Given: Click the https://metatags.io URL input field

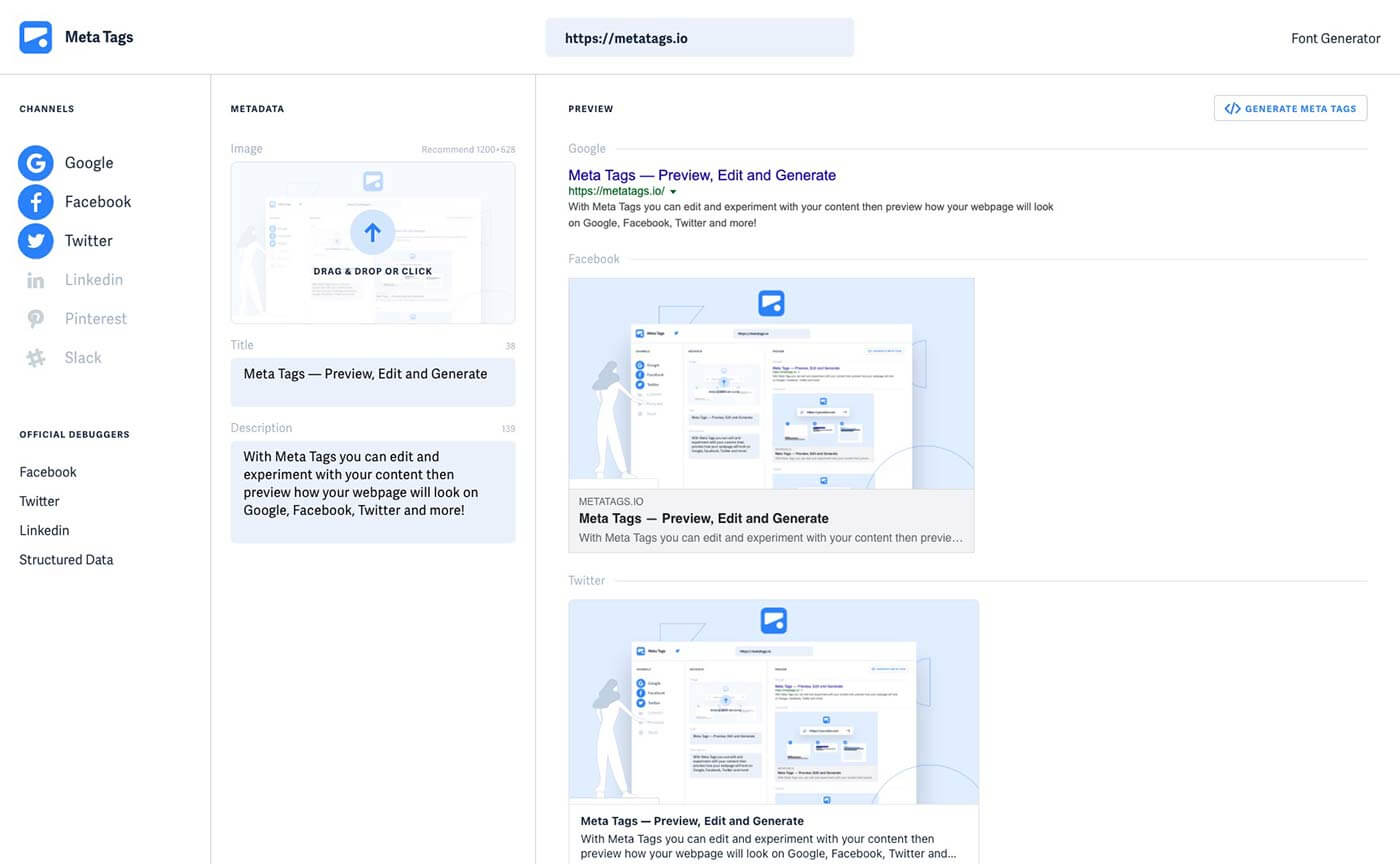Looking at the screenshot, I should tap(700, 38).
